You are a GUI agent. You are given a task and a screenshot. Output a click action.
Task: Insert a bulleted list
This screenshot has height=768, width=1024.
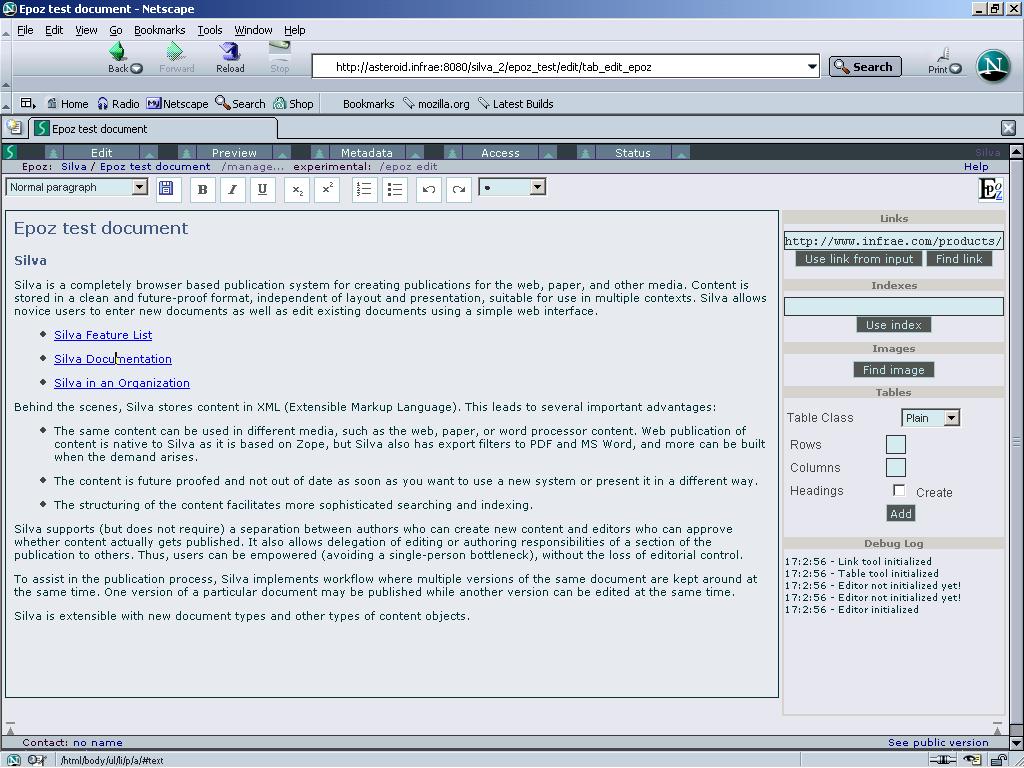[x=394, y=189]
